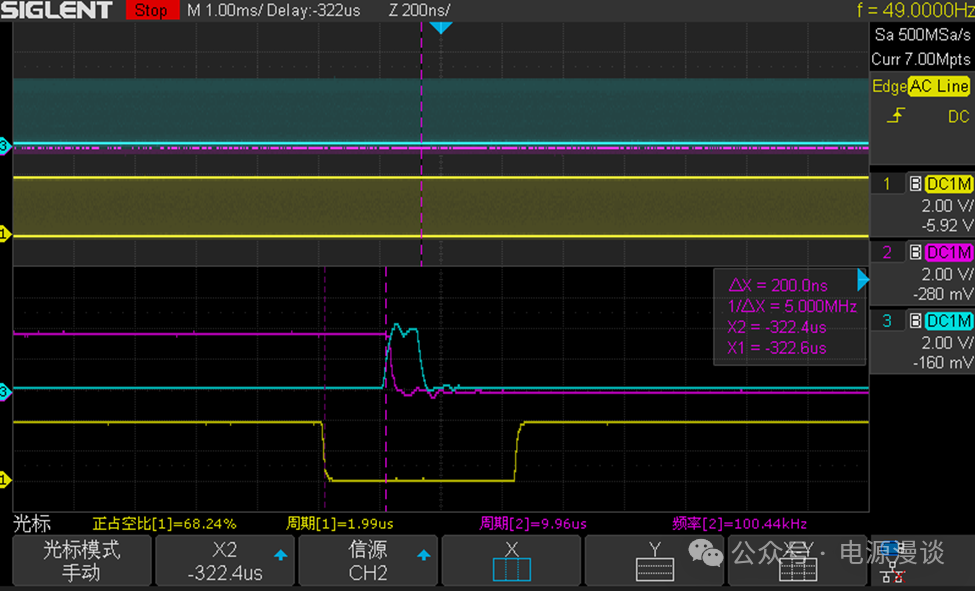Image resolution: width=975 pixels, height=591 pixels.
Task: Toggle the red Stop run state indicator
Action: coord(150,10)
